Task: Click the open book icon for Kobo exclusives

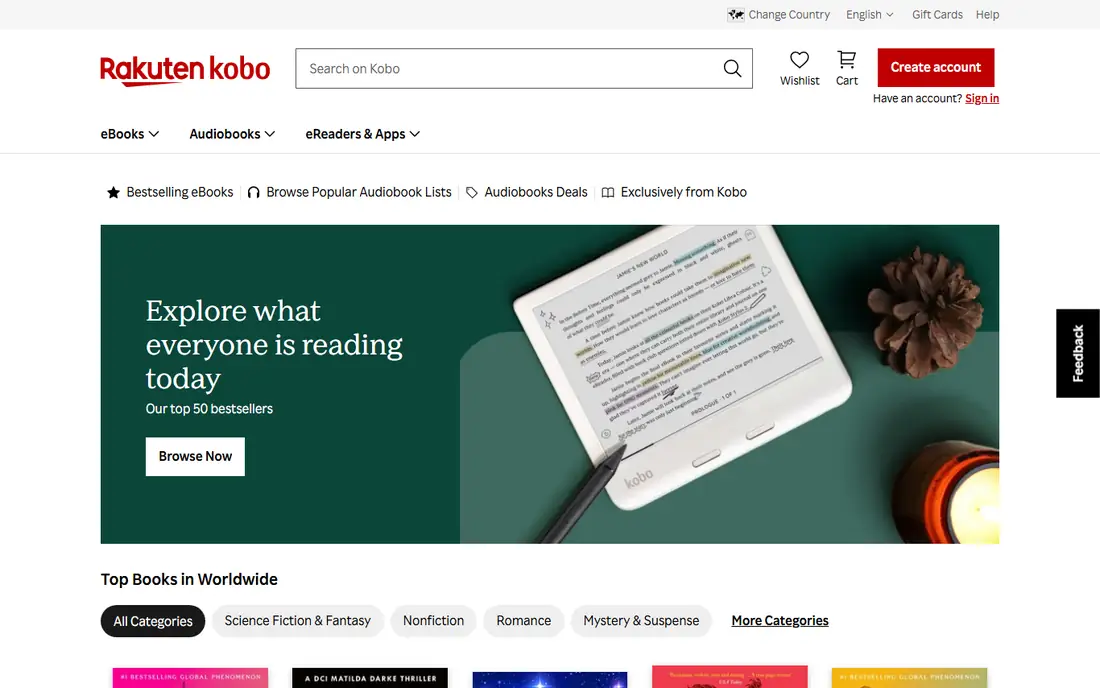Action: 608,192
